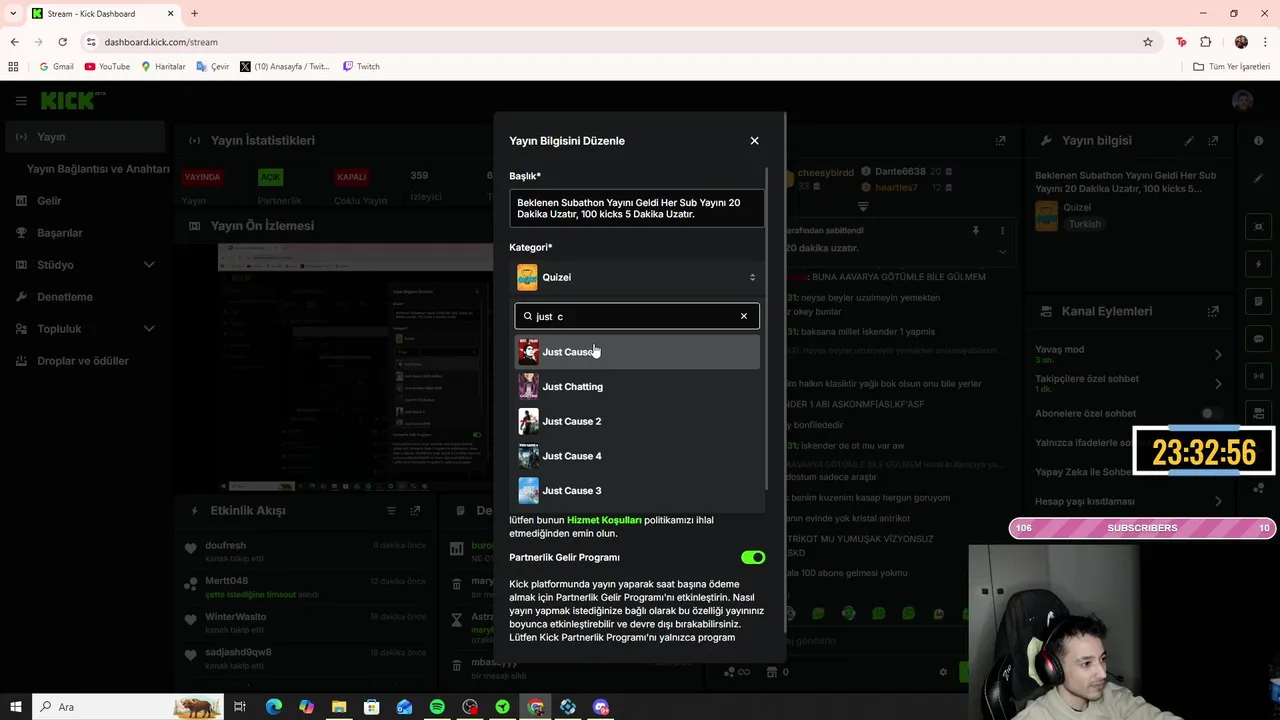Expand the Topluluk sidebar chevron
Image resolution: width=1280 pixels, height=720 pixels.
point(149,329)
